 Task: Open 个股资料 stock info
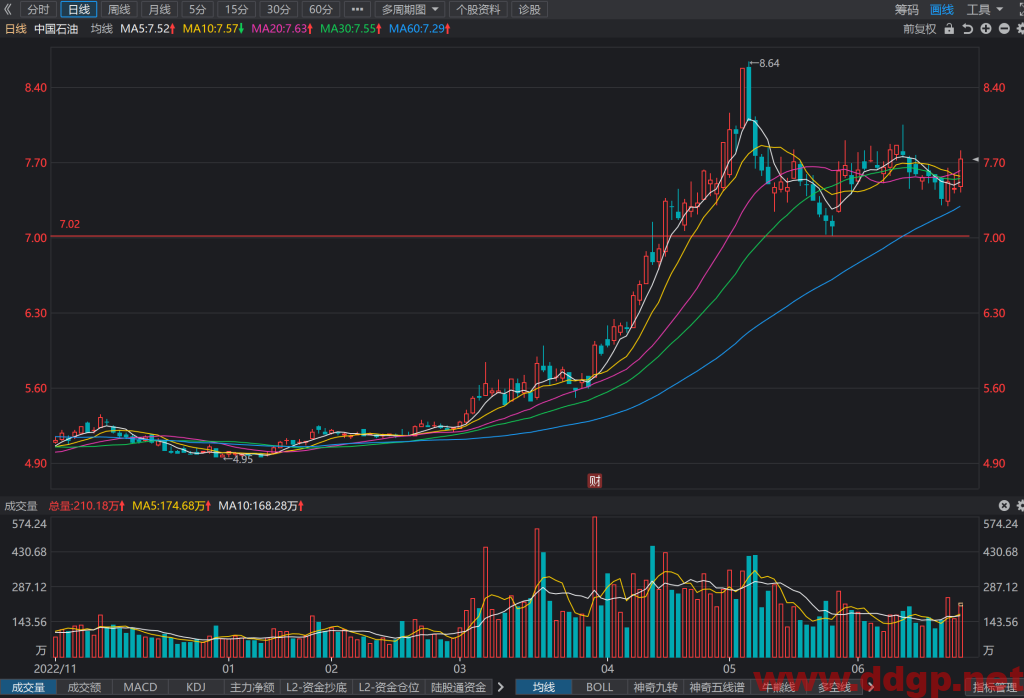tap(478, 9)
